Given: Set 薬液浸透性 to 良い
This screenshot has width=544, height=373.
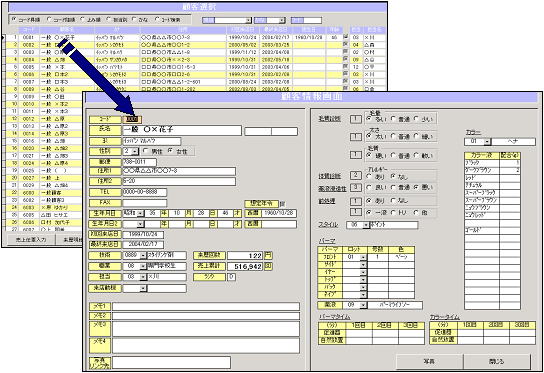Looking at the screenshot, I should click(x=369, y=187).
